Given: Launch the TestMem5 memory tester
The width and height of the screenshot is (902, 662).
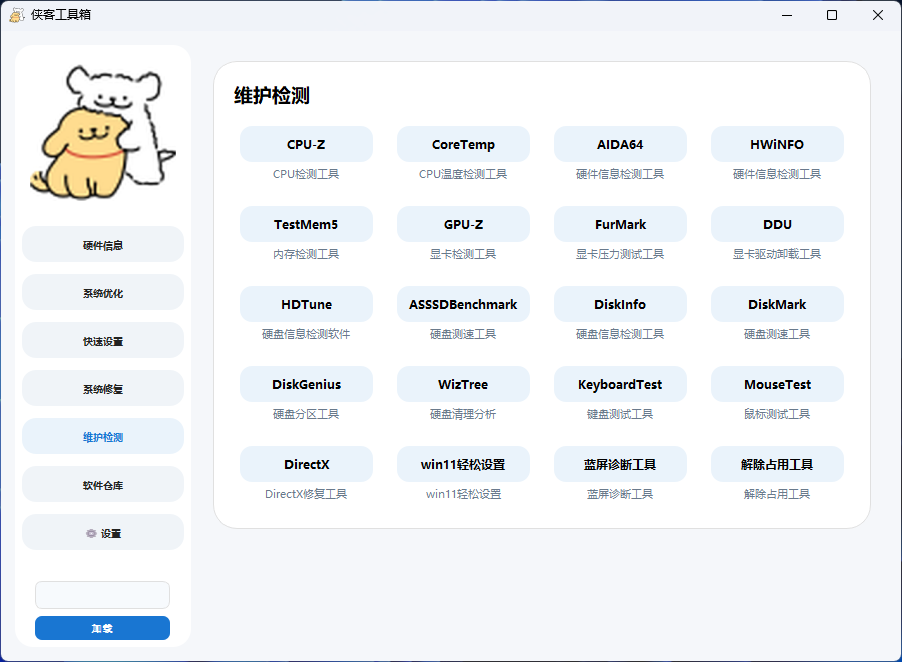Looking at the screenshot, I should click(306, 224).
